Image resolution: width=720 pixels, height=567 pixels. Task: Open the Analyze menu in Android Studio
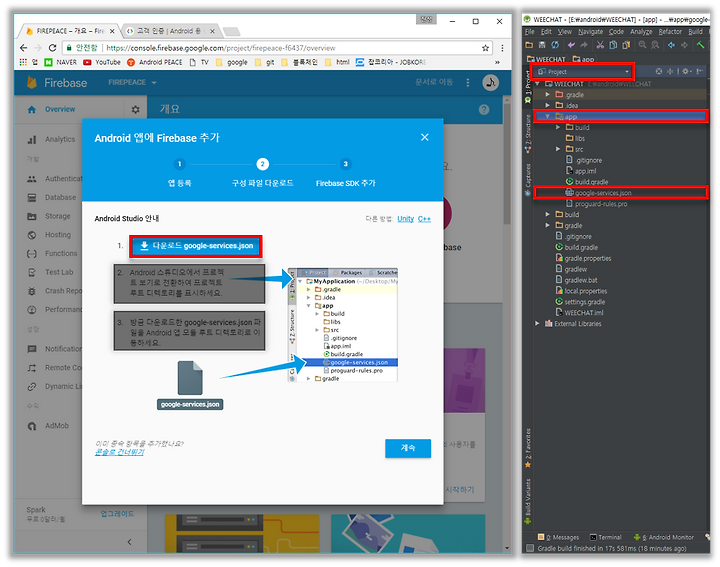point(641,32)
